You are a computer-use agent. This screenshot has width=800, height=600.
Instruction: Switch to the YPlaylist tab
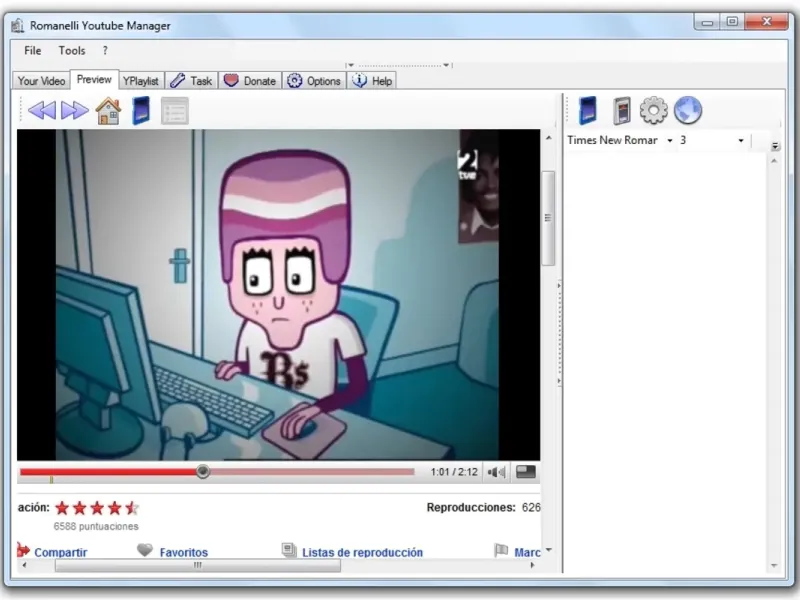click(140, 81)
